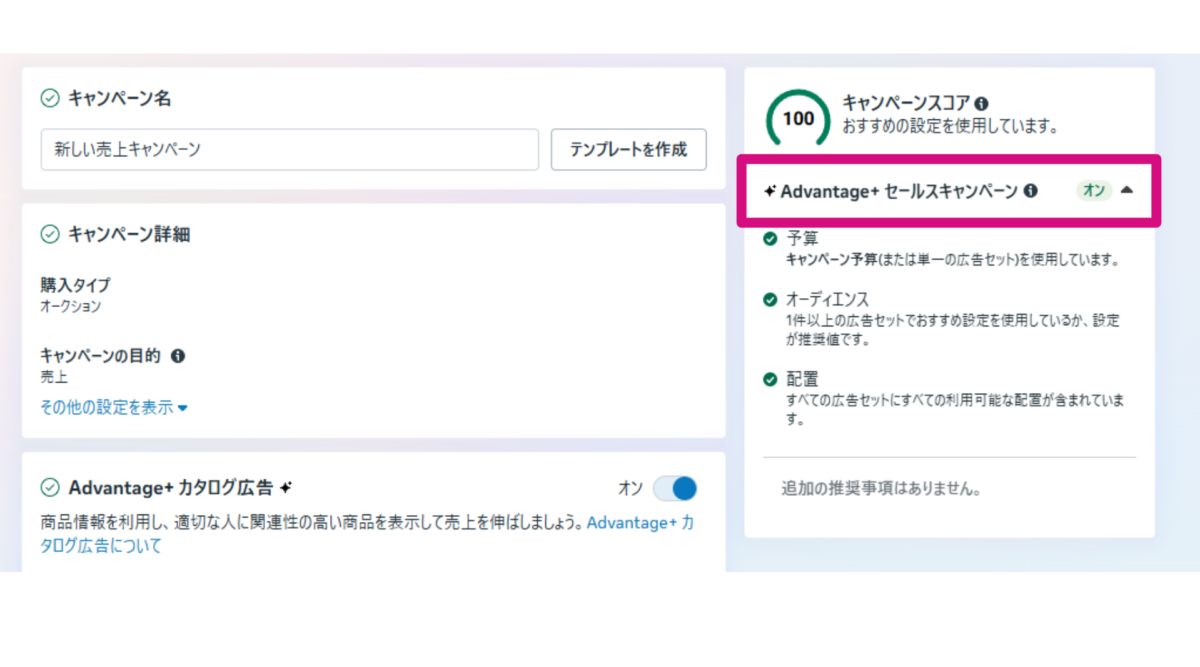Click the green checkmark beside キャンペーン名

coord(50,98)
